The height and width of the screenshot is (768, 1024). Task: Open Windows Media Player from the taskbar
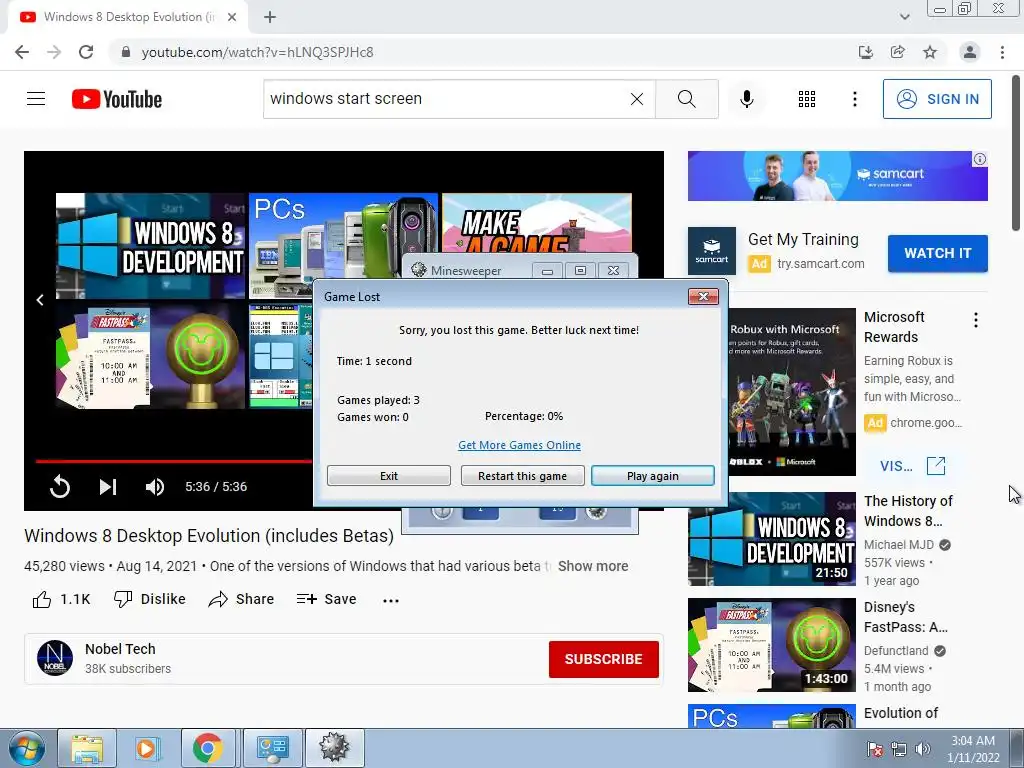tap(148, 748)
